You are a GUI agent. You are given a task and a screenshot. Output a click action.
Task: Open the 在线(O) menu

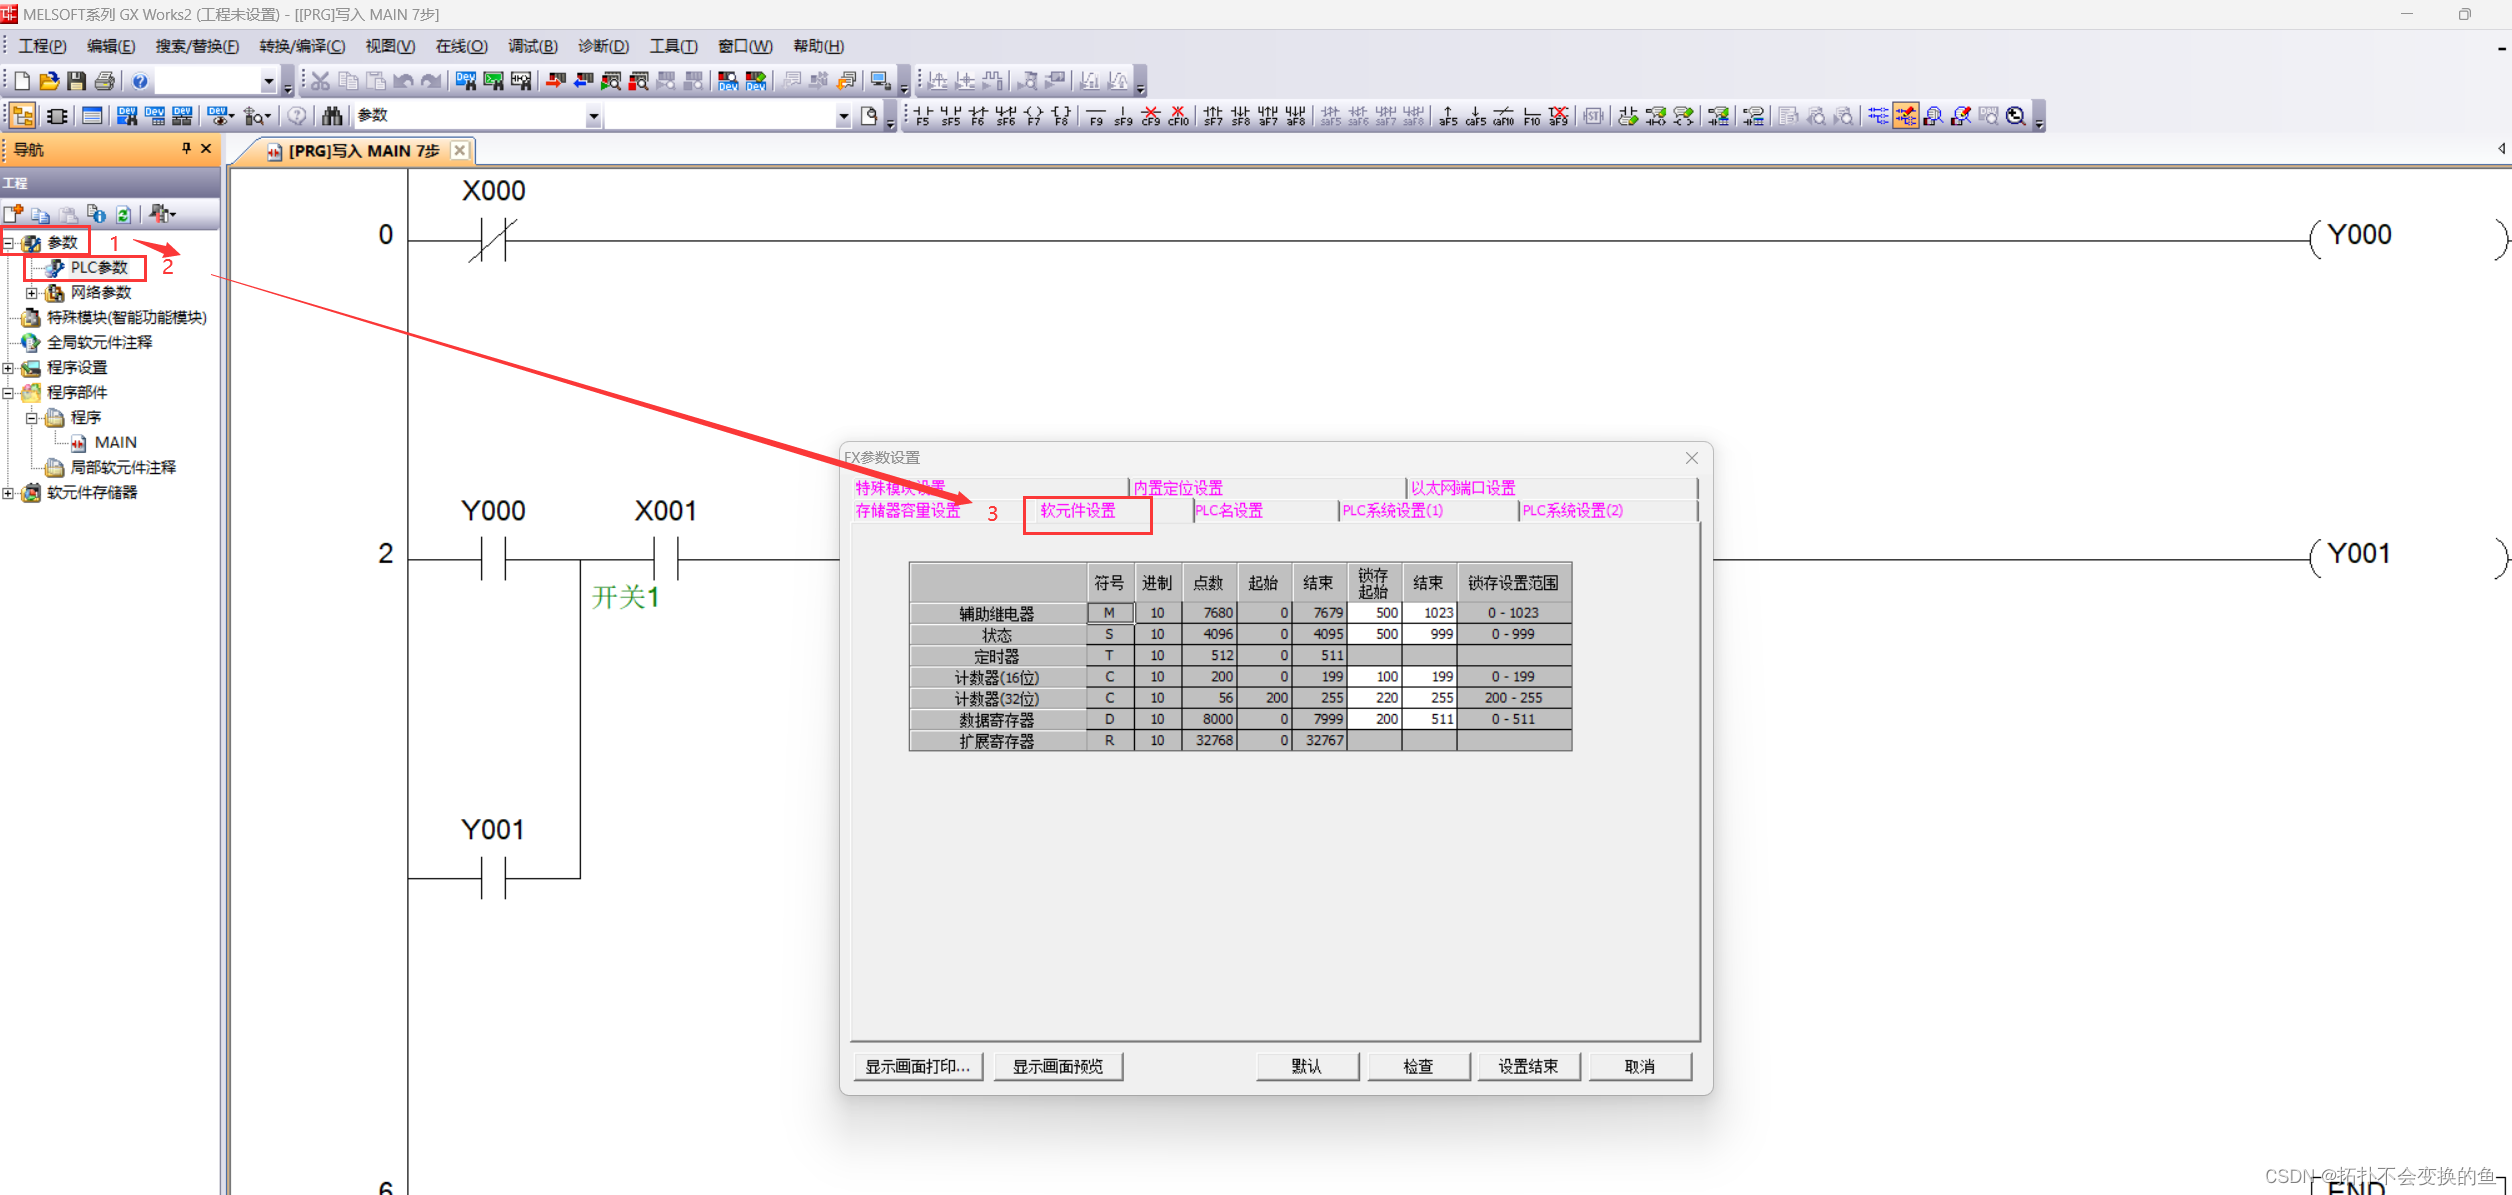point(461,46)
